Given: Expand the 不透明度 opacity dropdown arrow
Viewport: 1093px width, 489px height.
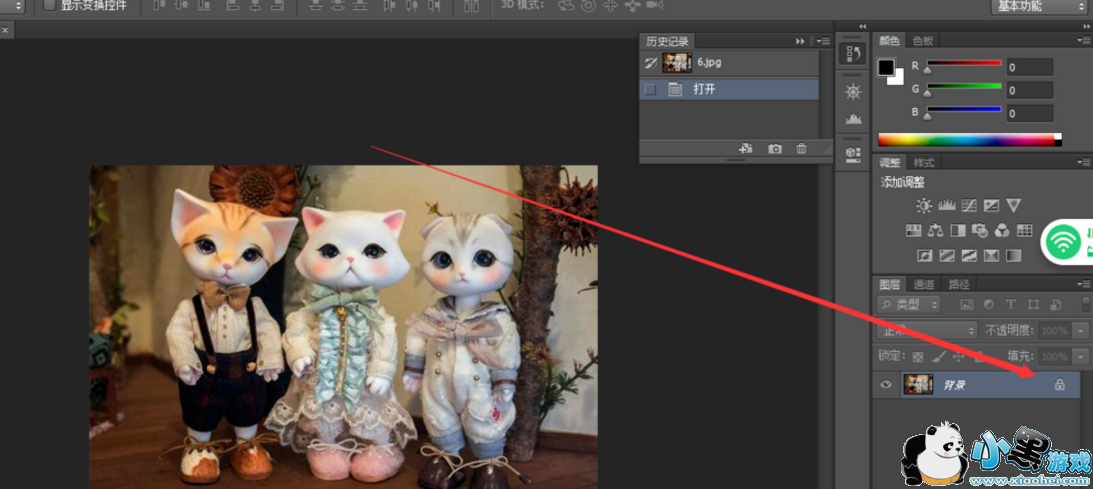Looking at the screenshot, I should 1081,330.
